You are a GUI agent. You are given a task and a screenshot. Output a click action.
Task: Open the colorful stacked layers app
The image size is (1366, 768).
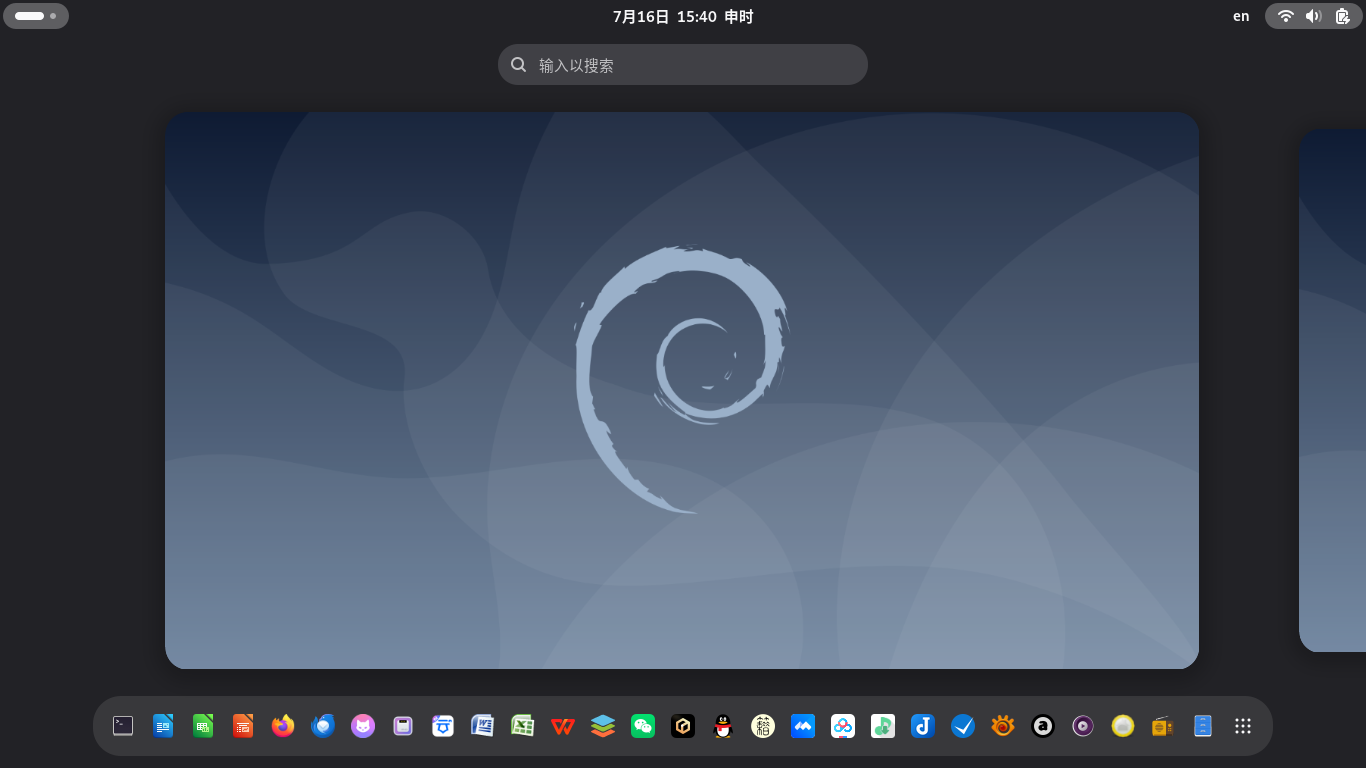point(603,726)
